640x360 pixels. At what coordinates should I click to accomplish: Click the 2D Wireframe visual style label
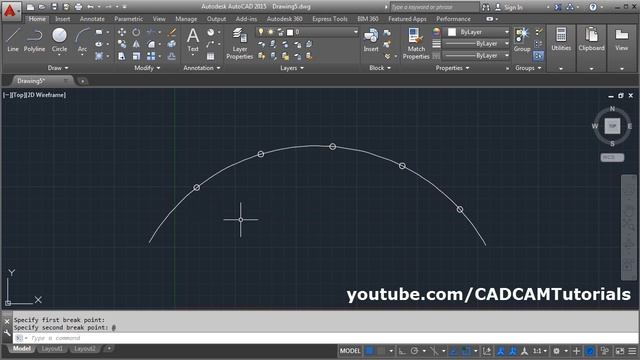(x=45, y=95)
